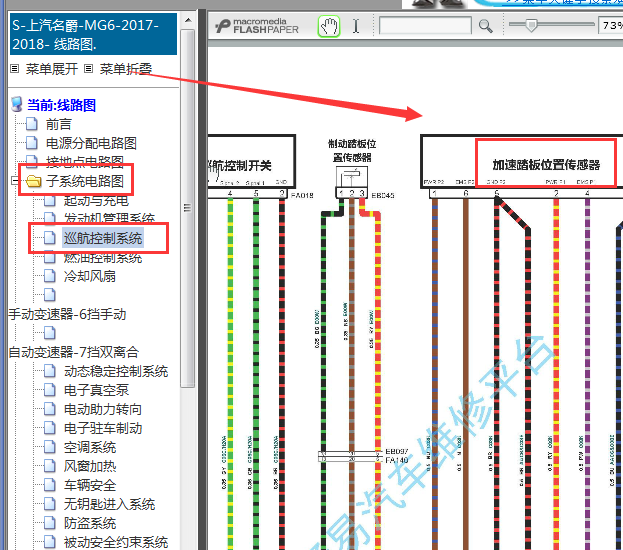Click the zoom slider handle
Image resolution: width=623 pixels, height=550 pixels.
click(531, 25)
